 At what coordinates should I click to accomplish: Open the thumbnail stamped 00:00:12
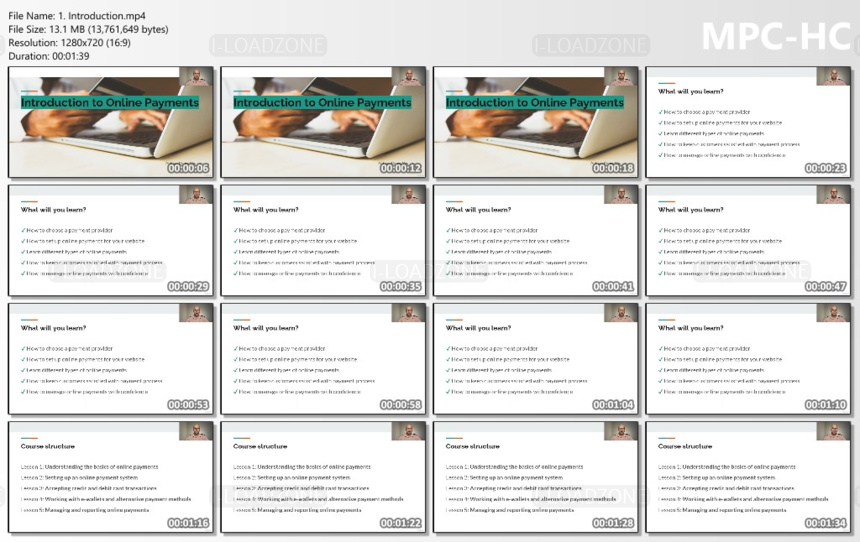pos(323,122)
